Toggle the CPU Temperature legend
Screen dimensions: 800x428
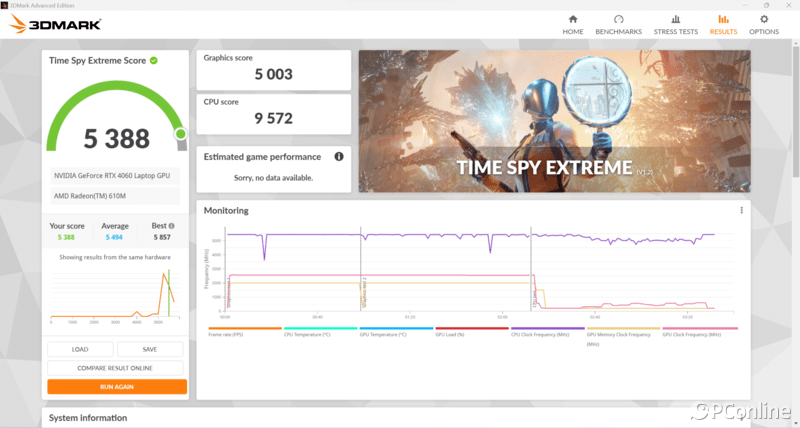(320, 332)
